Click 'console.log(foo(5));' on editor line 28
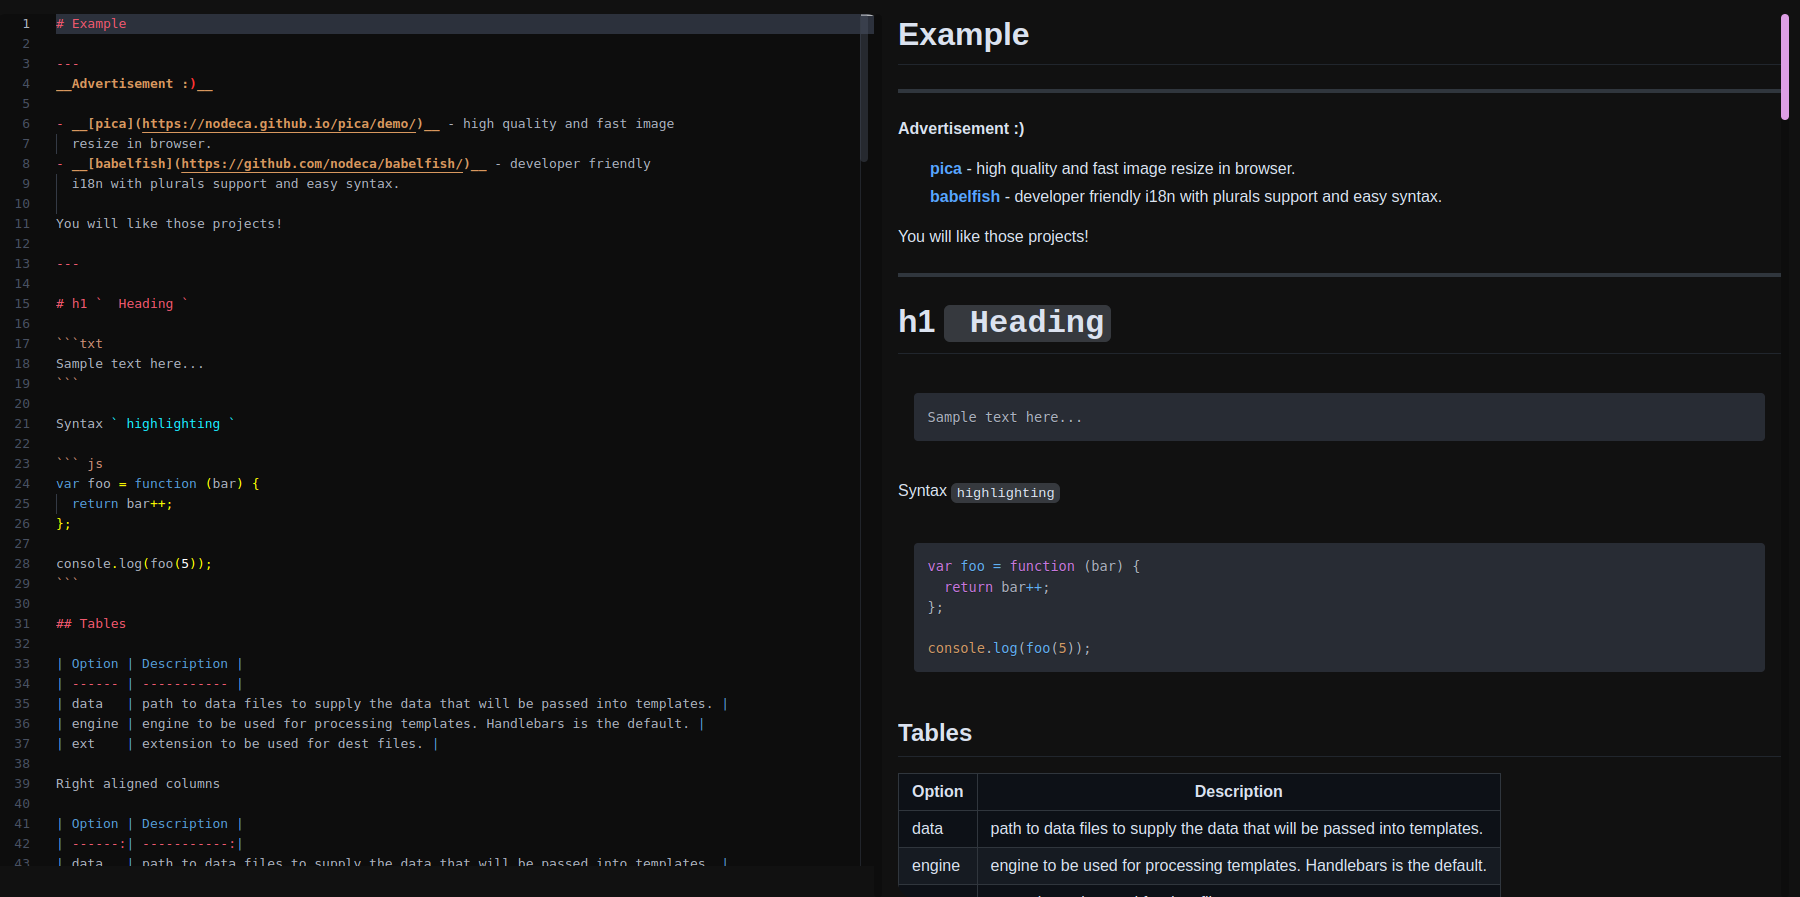 (134, 564)
